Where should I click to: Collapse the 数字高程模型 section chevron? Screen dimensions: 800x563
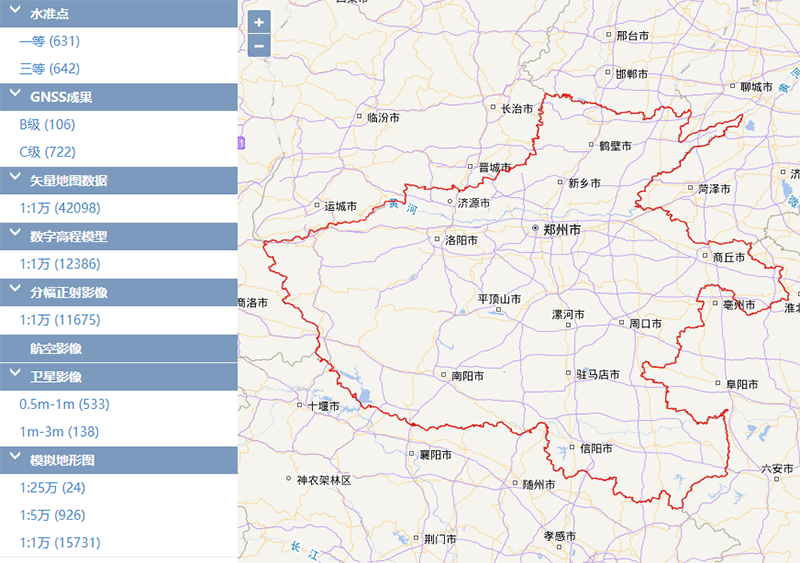click(x=15, y=237)
